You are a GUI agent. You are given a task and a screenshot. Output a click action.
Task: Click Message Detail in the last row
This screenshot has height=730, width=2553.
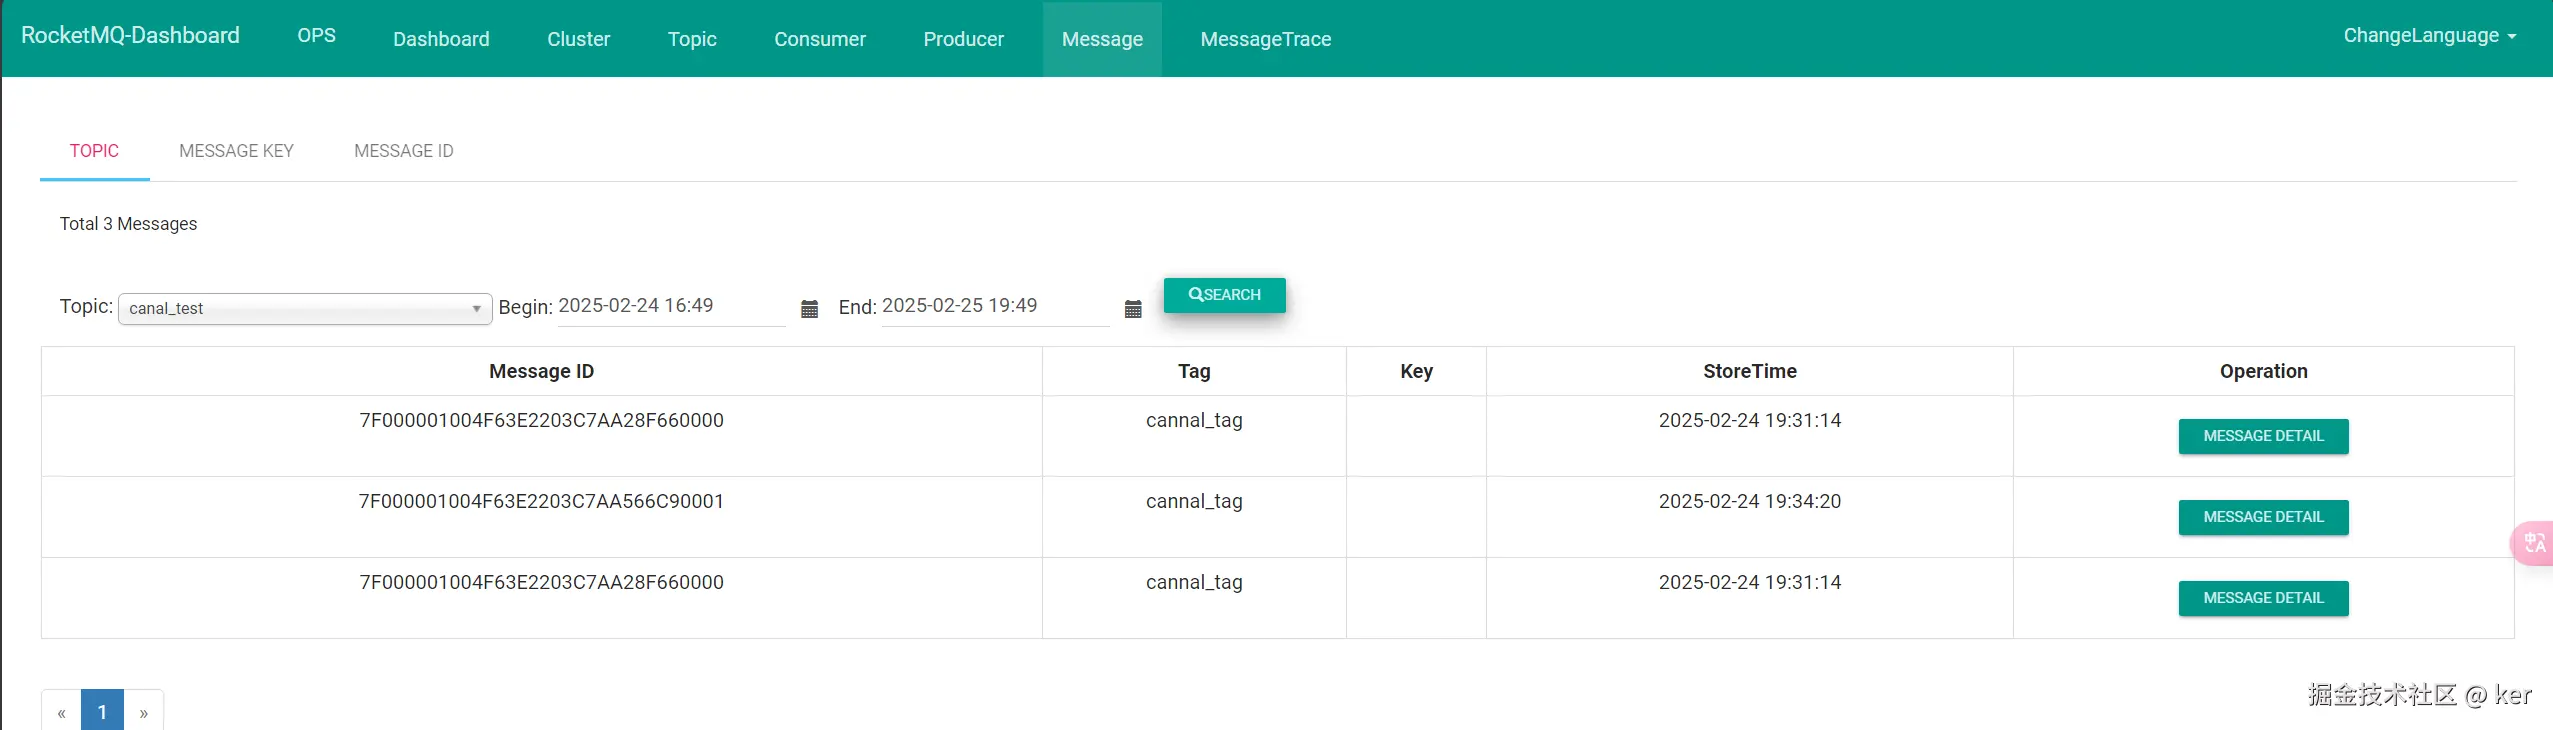(2263, 598)
